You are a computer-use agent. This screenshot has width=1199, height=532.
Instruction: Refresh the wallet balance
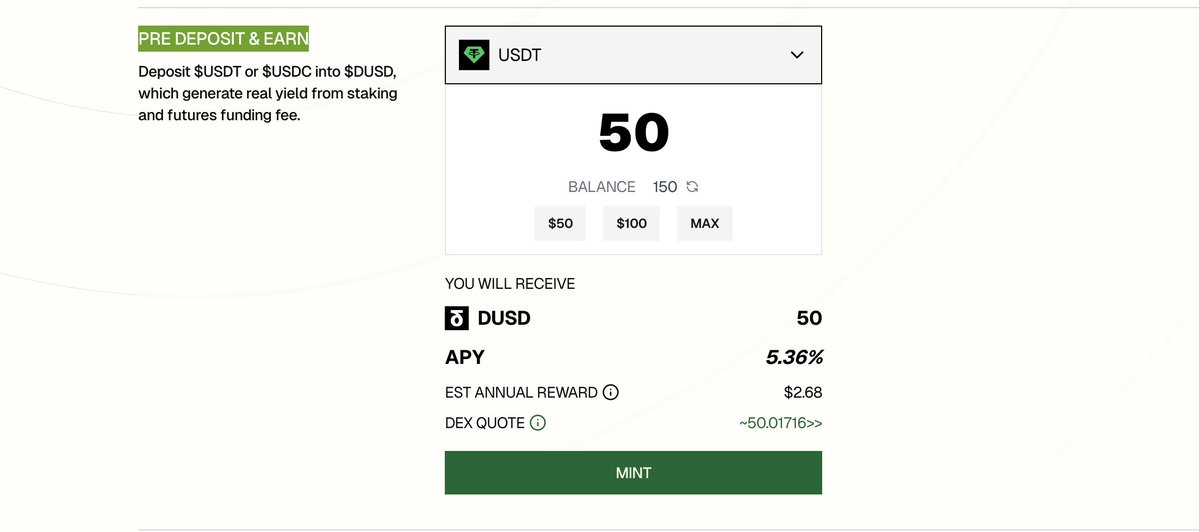(x=692, y=187)
